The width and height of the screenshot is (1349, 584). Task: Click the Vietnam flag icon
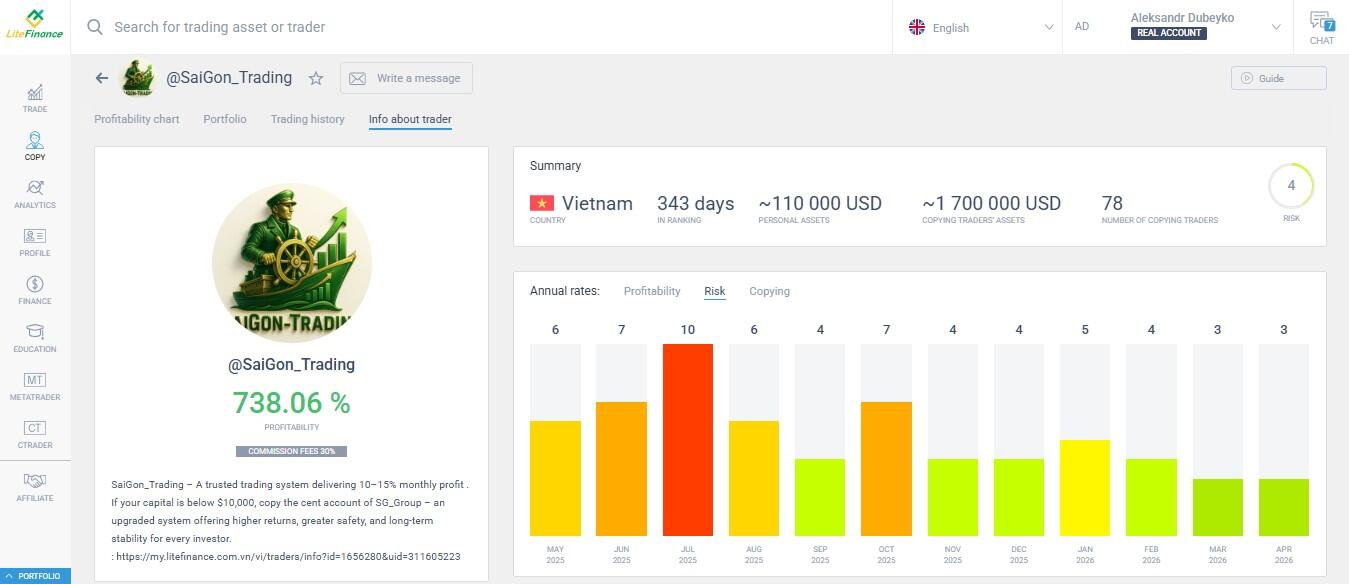(x=542, y=204)
